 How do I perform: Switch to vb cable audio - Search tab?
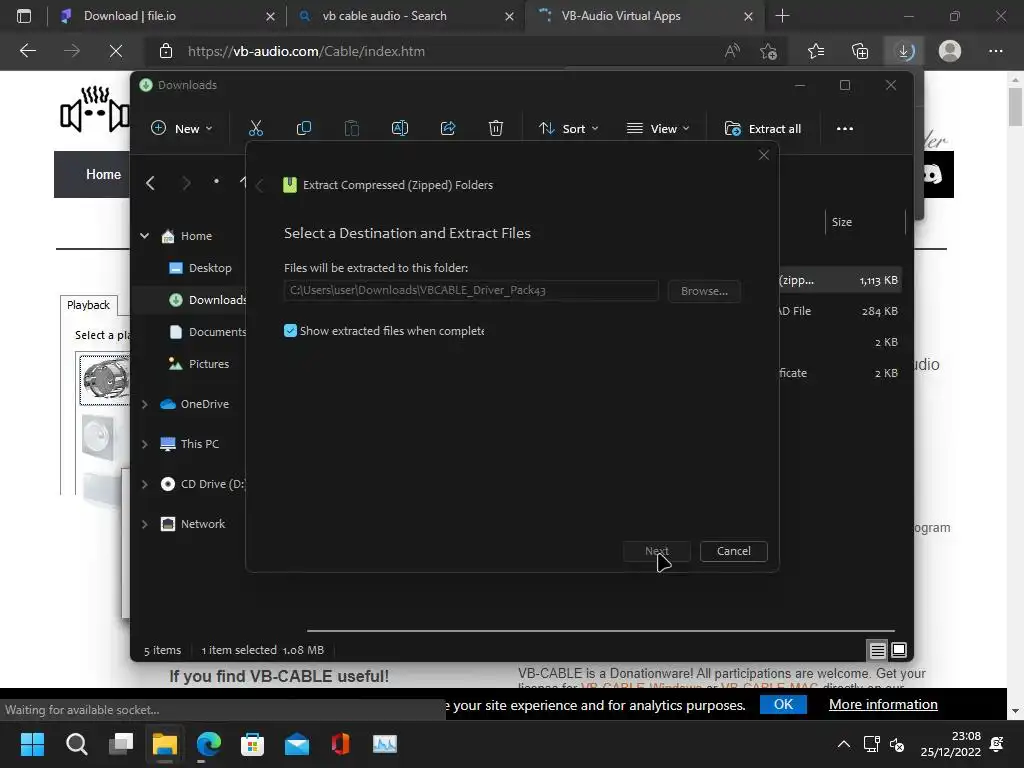coord(406,16)
